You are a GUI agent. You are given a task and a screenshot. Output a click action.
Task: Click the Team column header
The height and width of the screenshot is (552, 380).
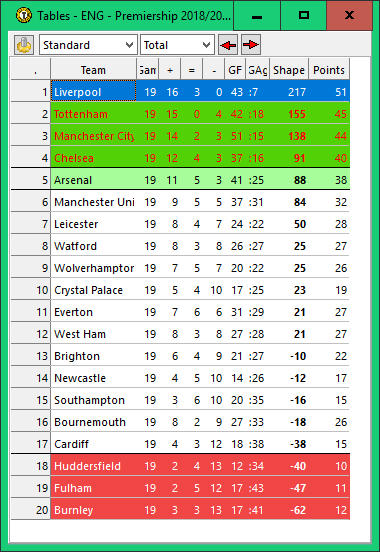point(93,70)
